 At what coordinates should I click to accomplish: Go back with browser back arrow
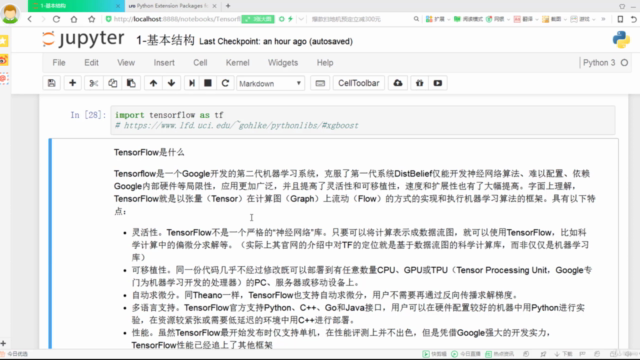click(x=29, y=19)
